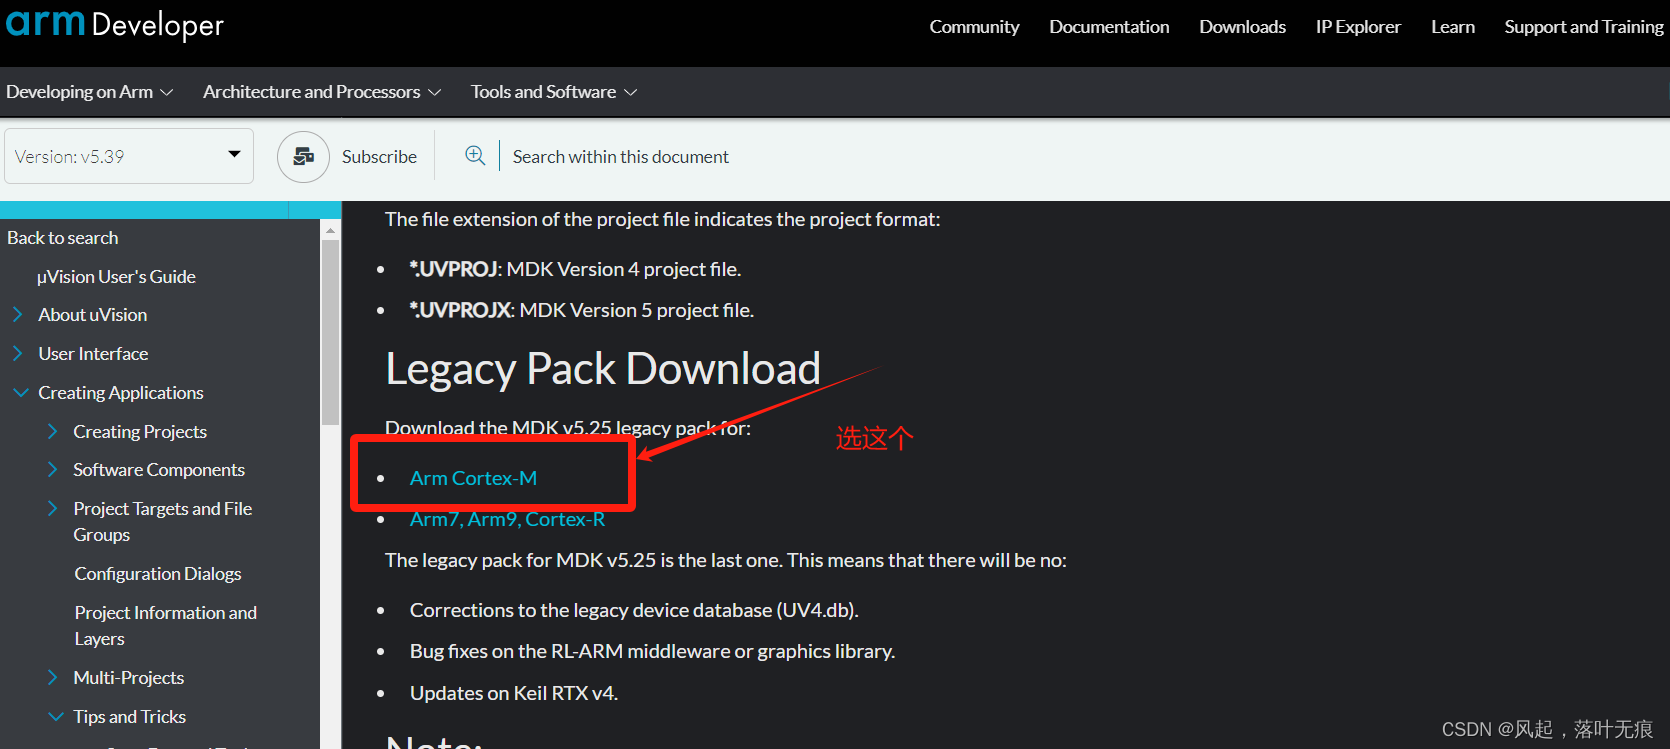Open About uVision section

pos(93,315)
